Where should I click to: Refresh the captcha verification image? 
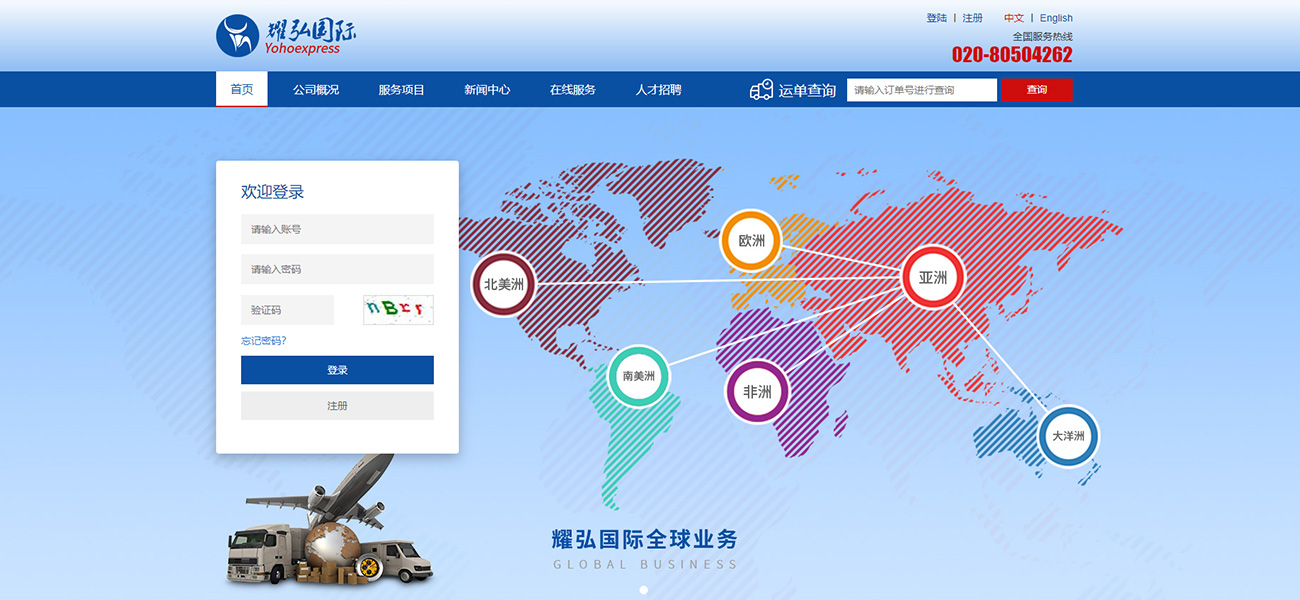(398, 309)
